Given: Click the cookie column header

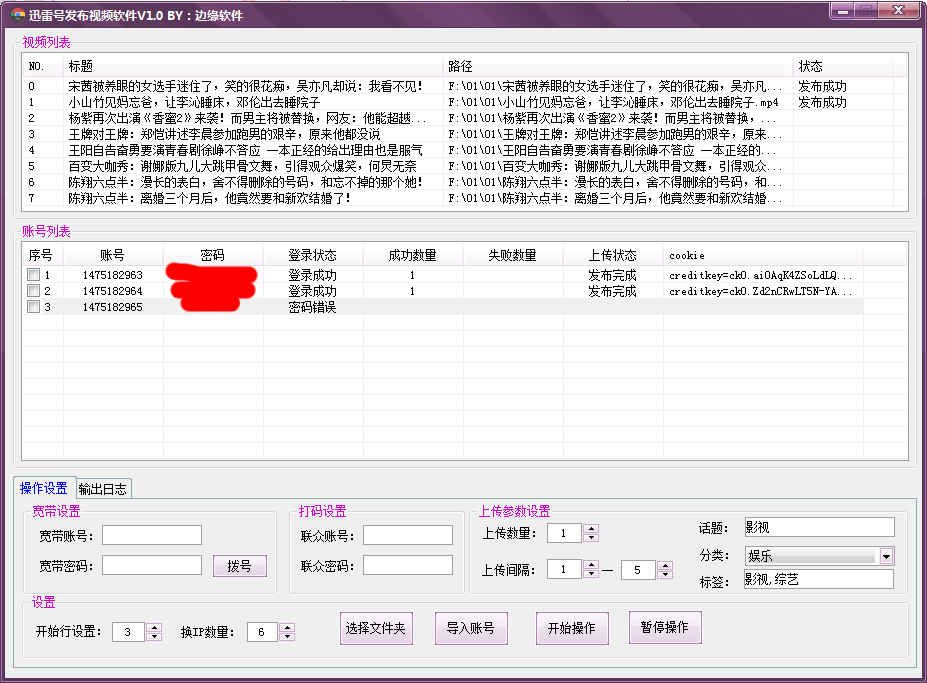Looking at the screenshot, I should pyautogui.click(x=763, y=255).
